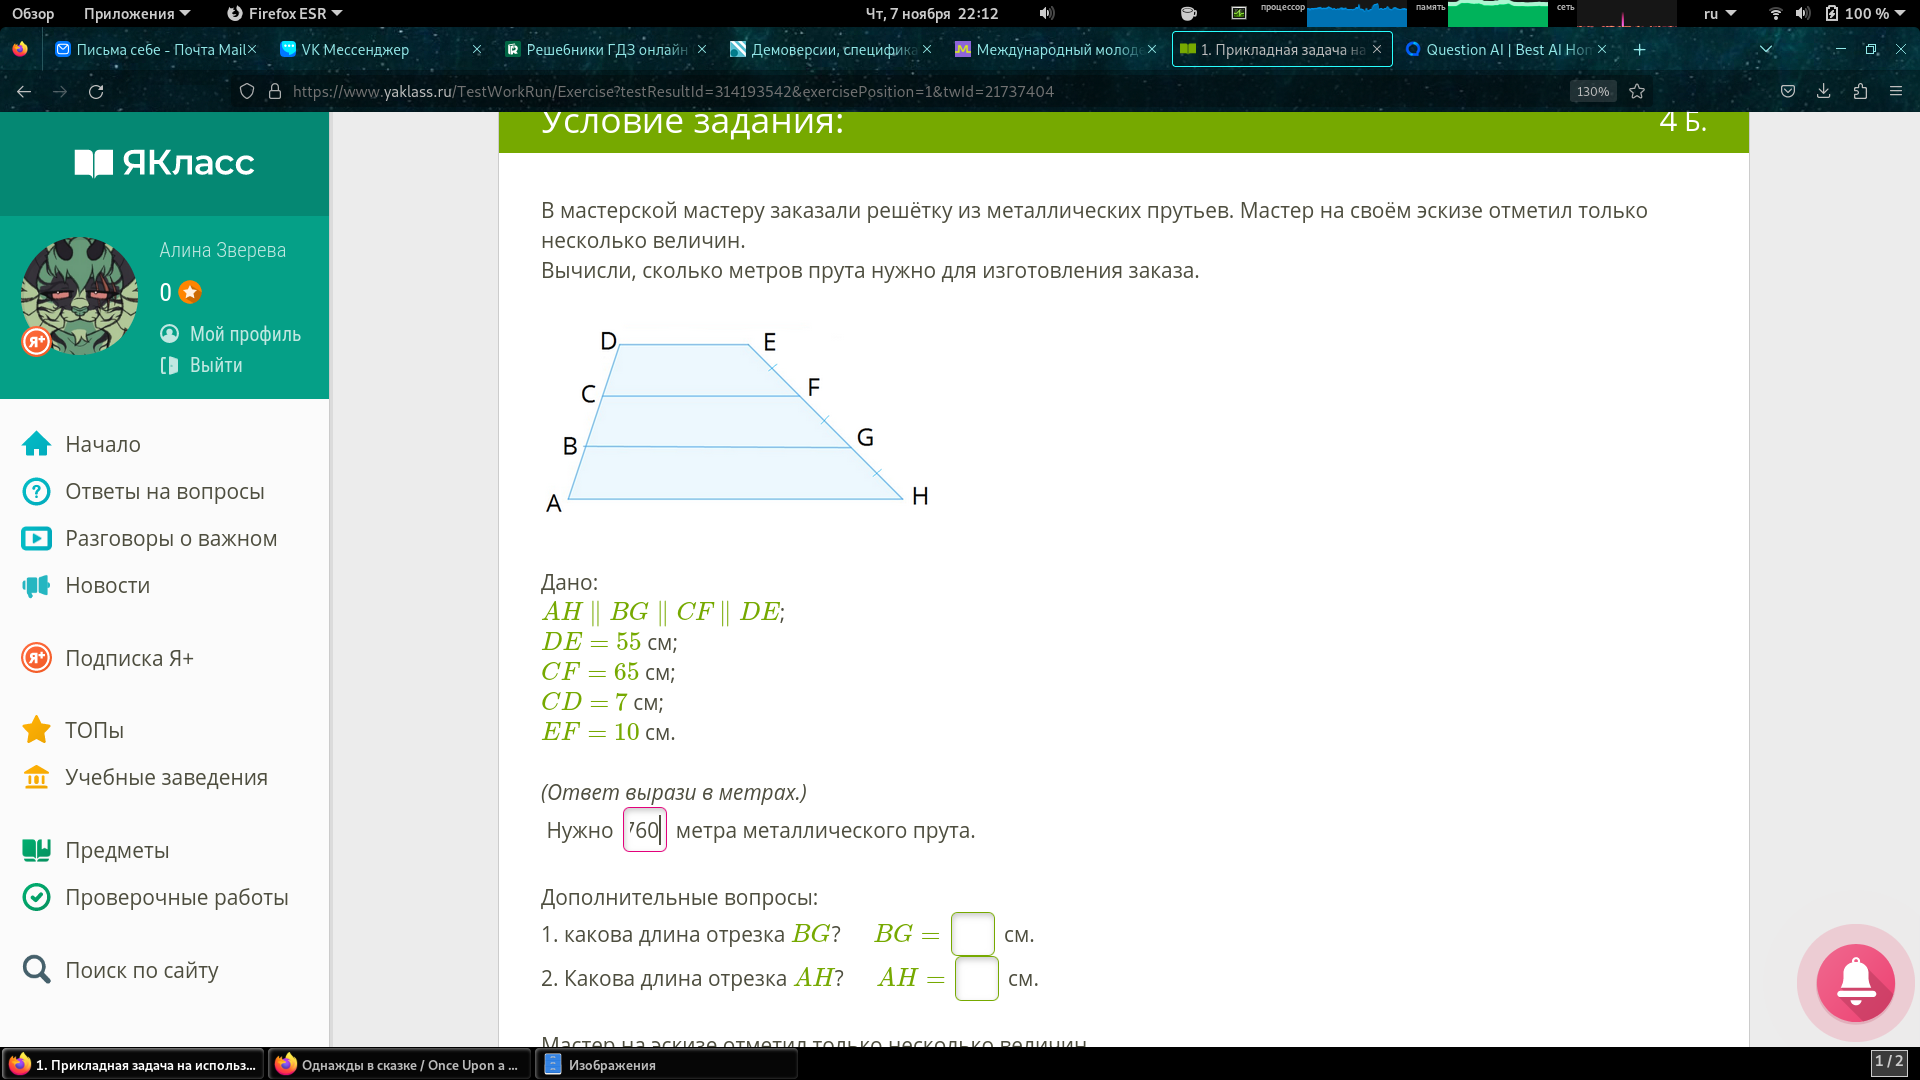Open Учебные заведения building icon

coord(37,777)
